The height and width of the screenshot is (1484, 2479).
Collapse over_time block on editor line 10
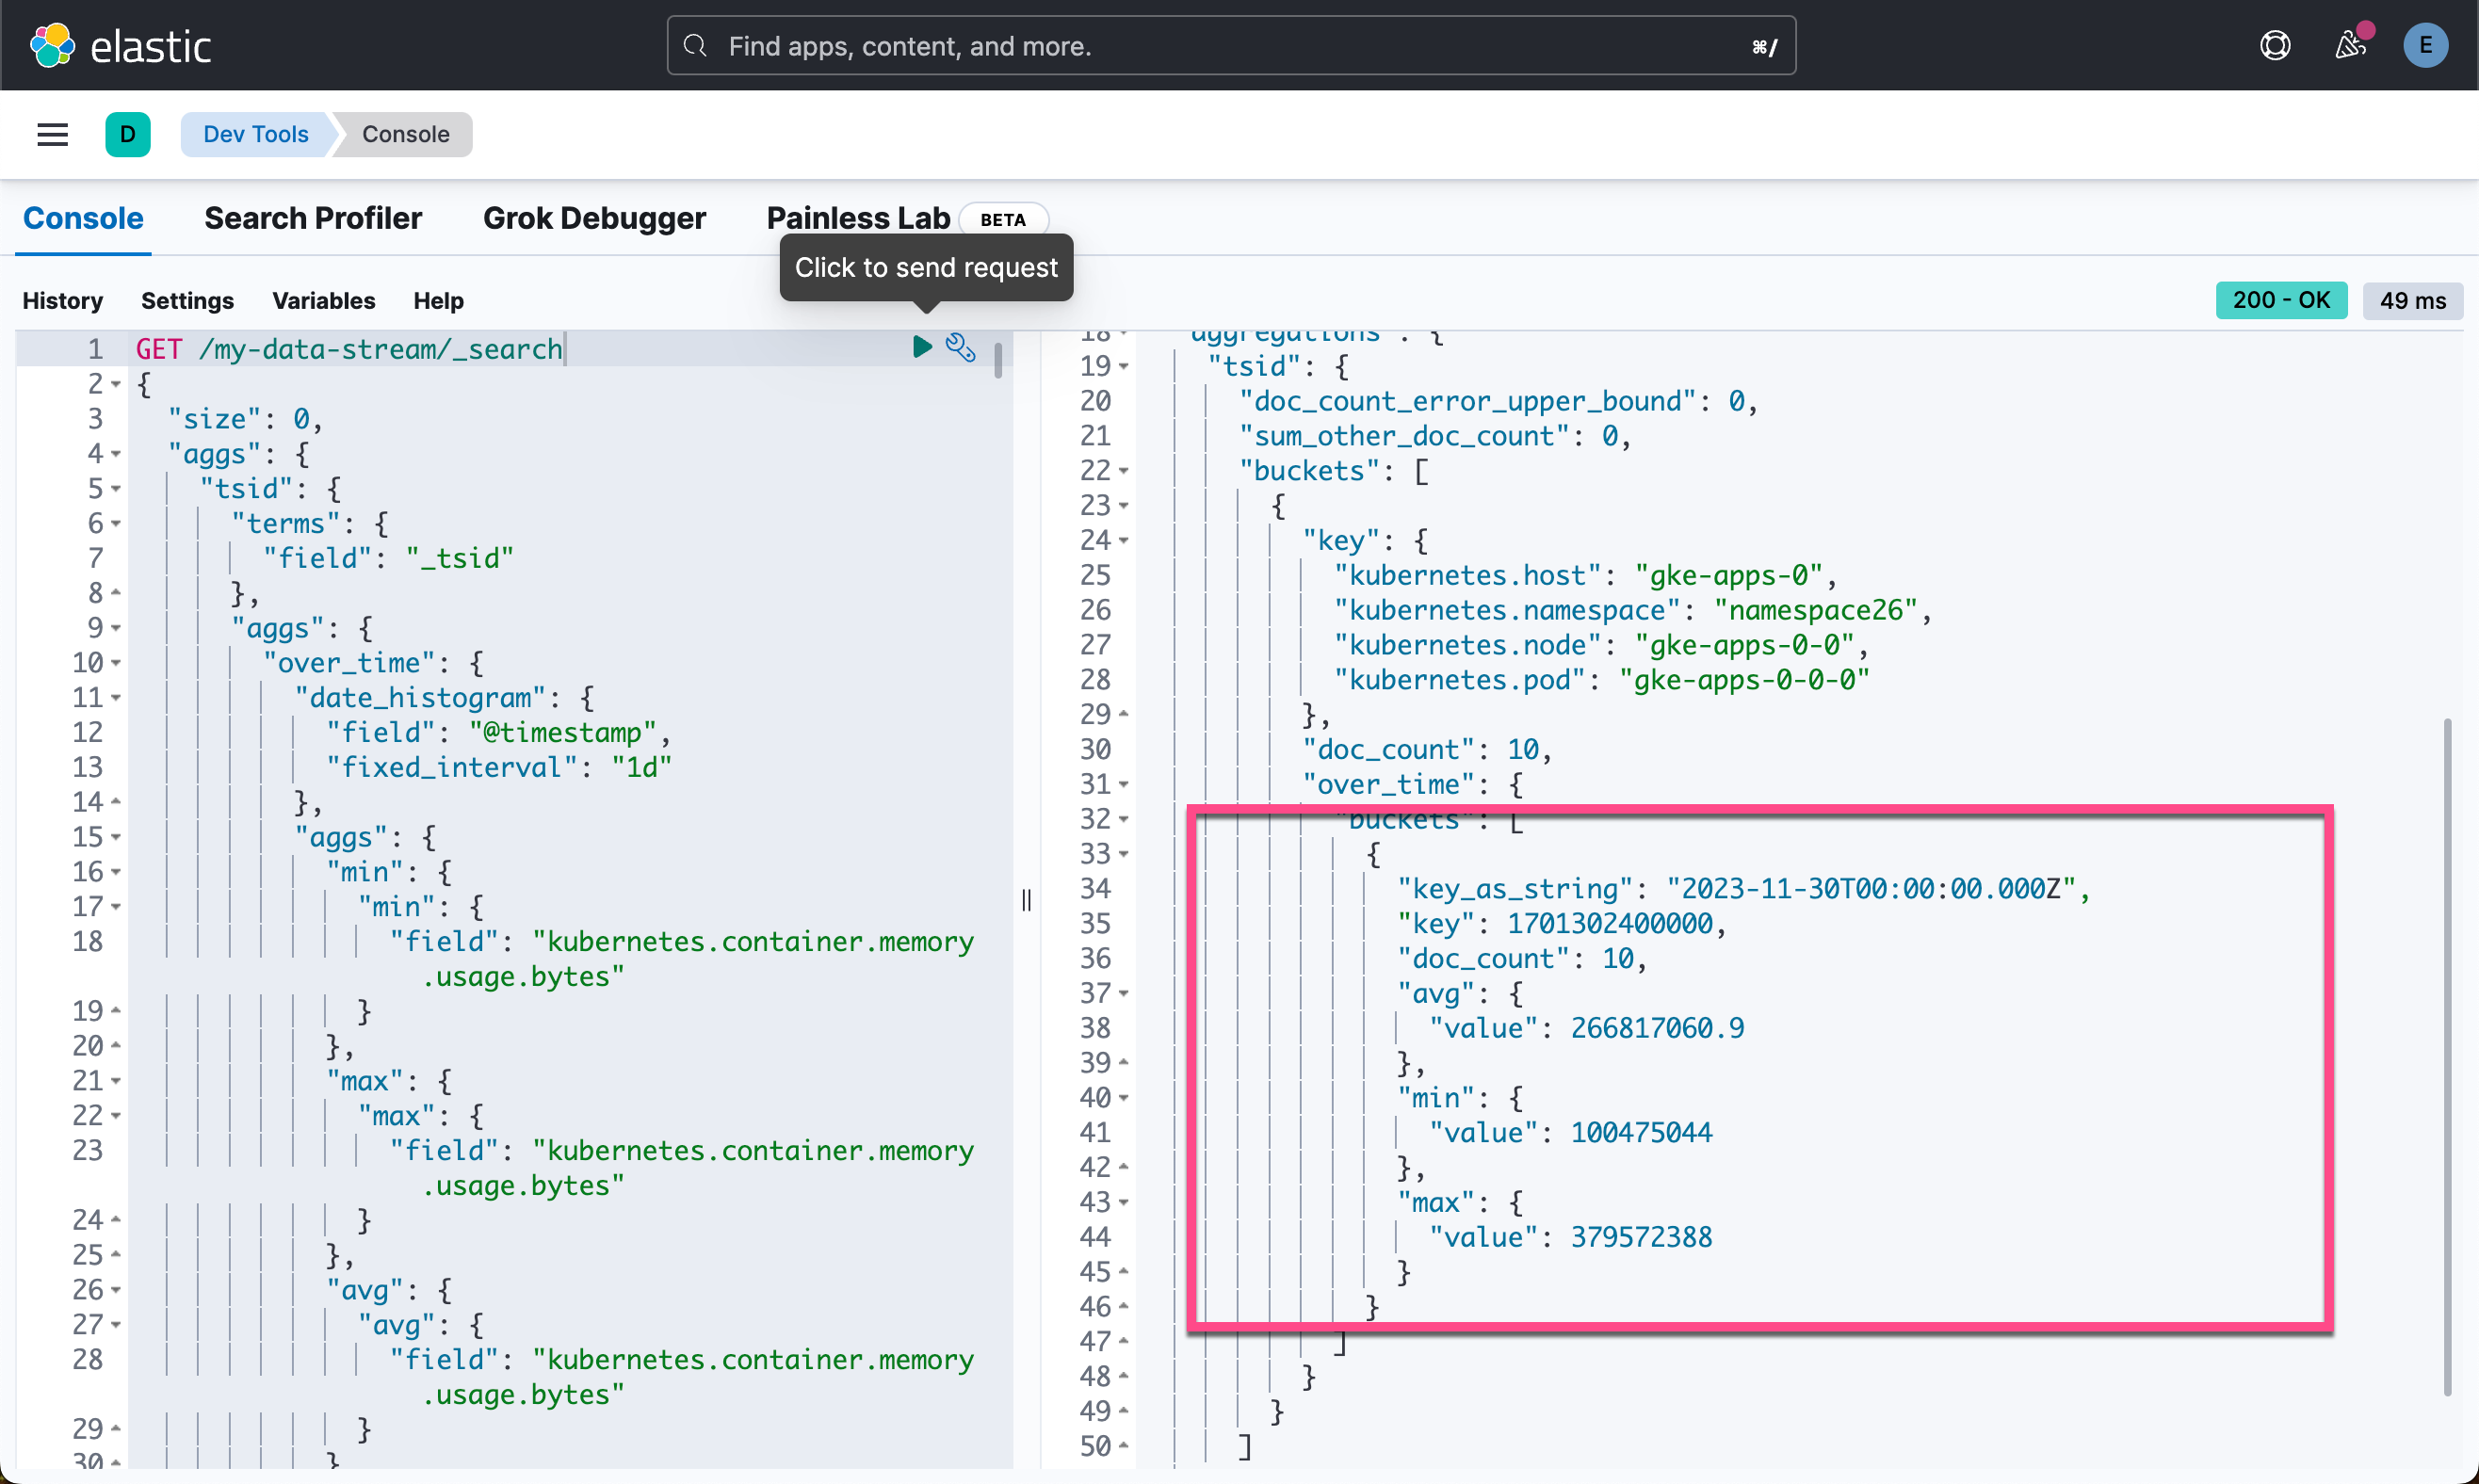click(116, 663)
